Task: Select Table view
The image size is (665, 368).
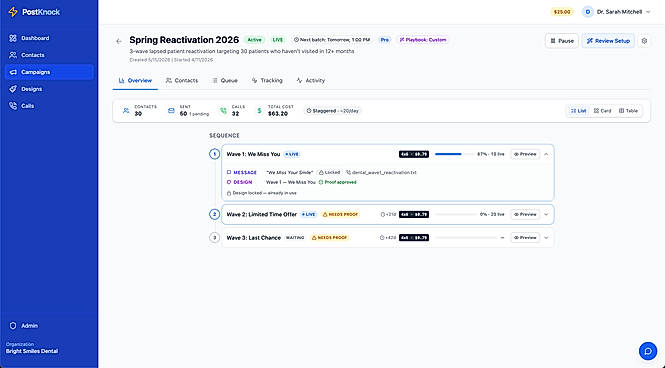Action: (628, 111)
